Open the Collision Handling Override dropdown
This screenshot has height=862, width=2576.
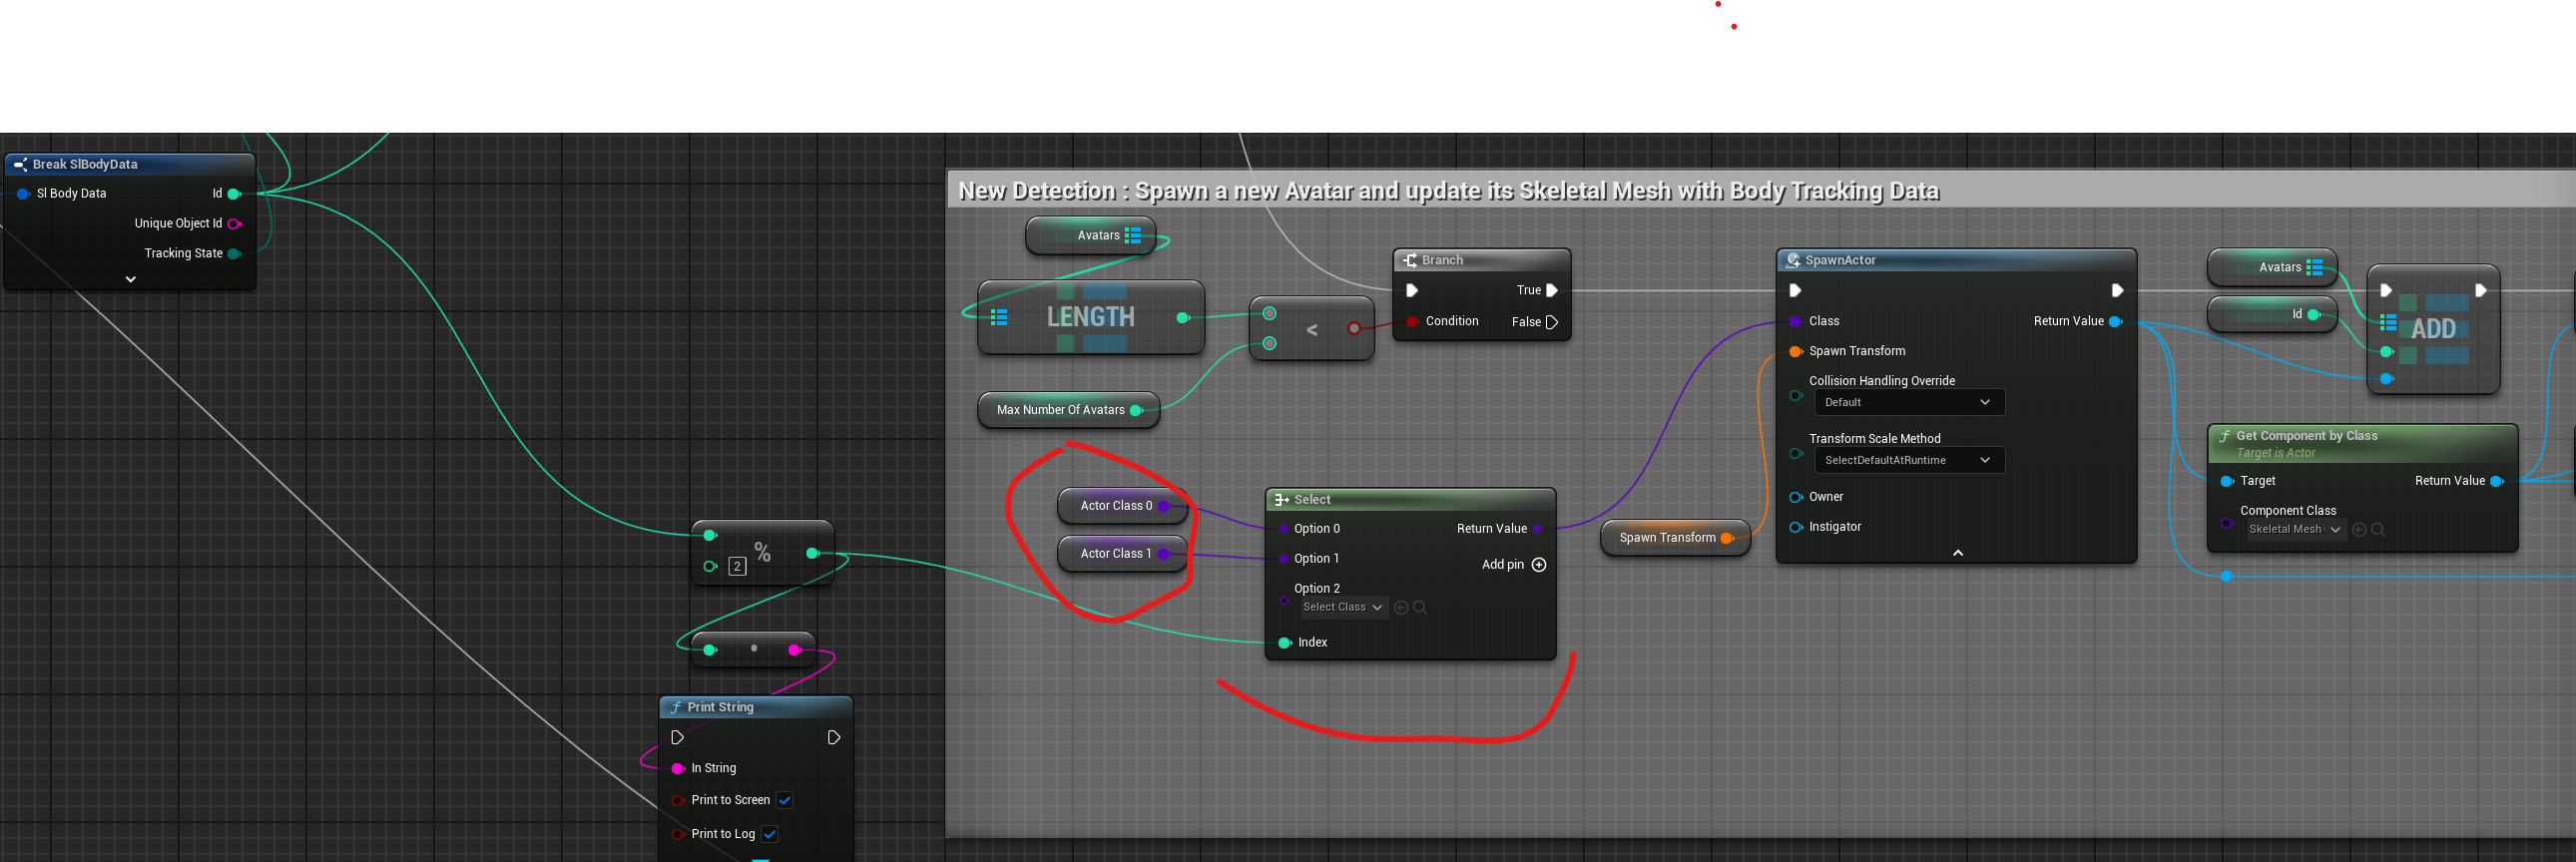1908,402
